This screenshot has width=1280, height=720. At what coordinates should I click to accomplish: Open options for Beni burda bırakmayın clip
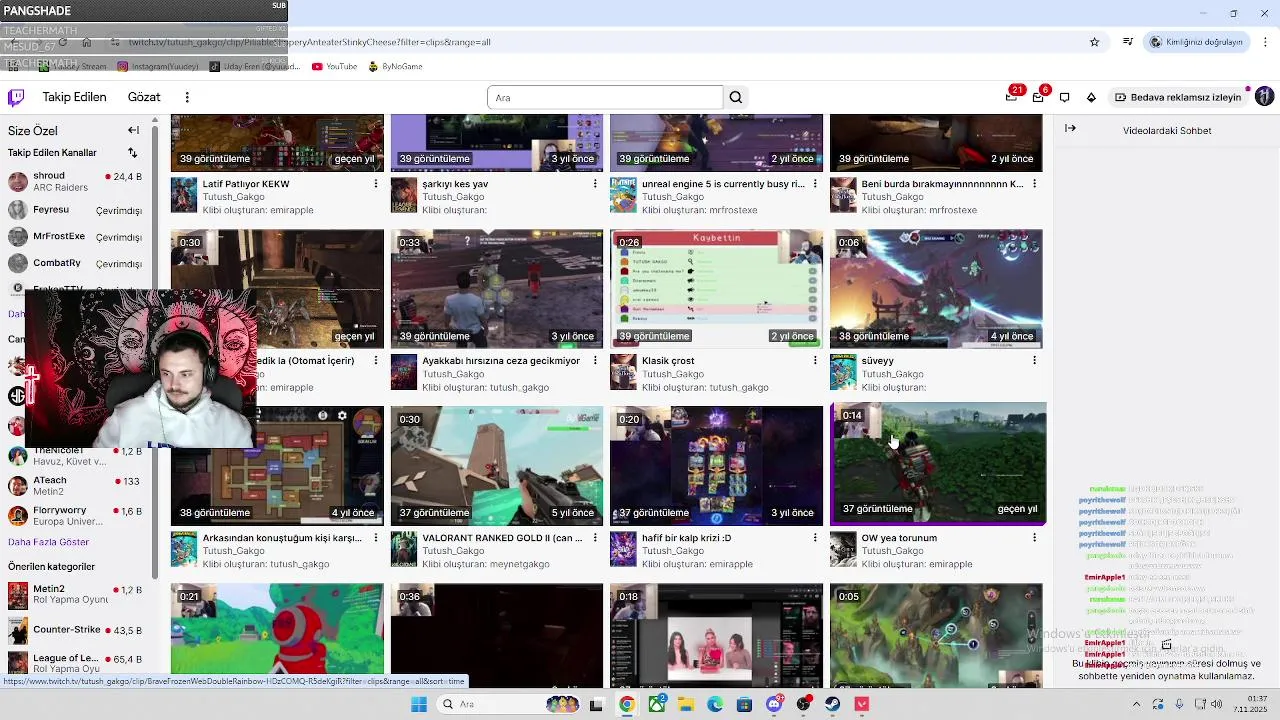coord(1034,184)
